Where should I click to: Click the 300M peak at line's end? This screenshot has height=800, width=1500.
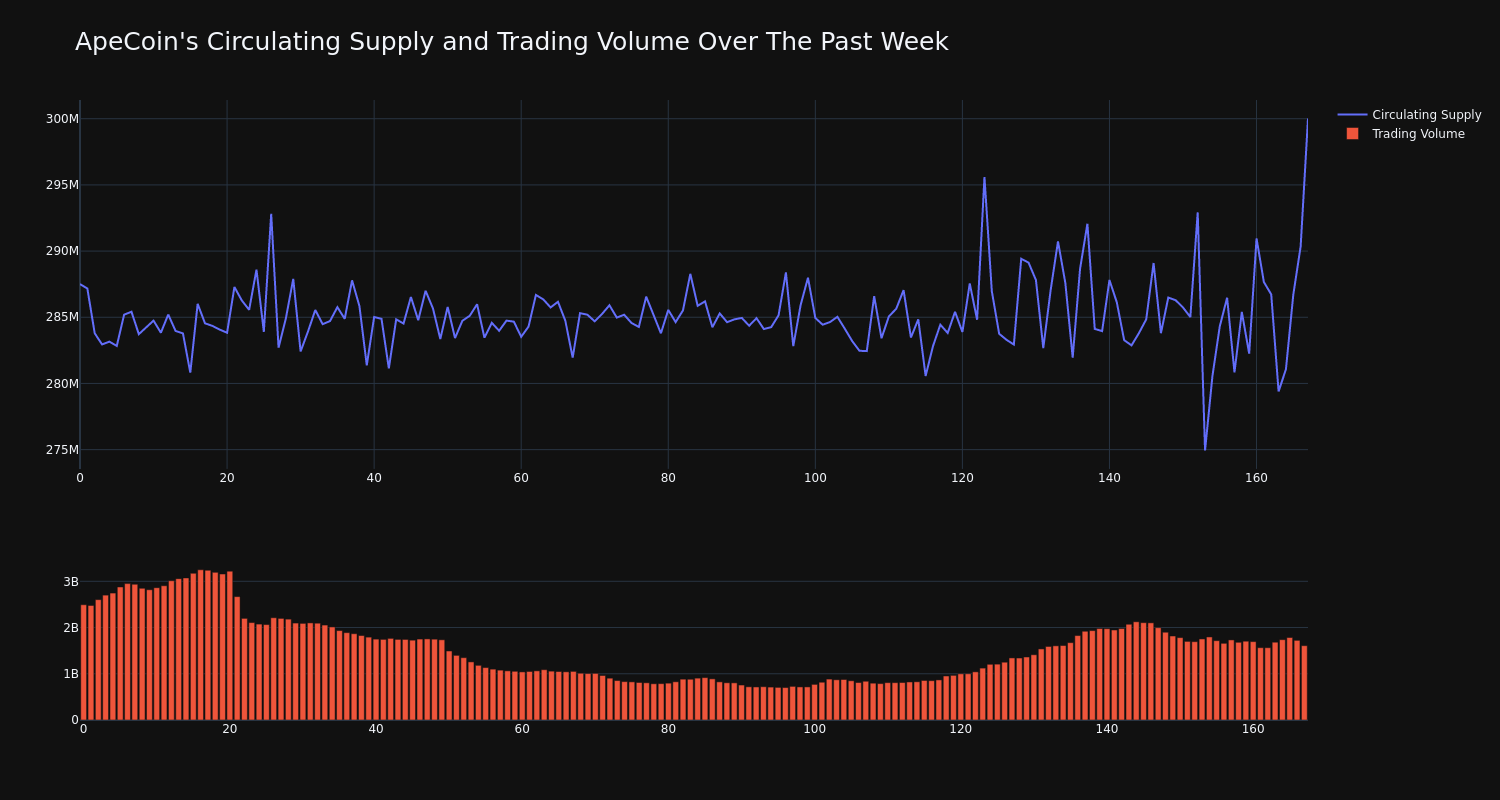pos(1307,120)
